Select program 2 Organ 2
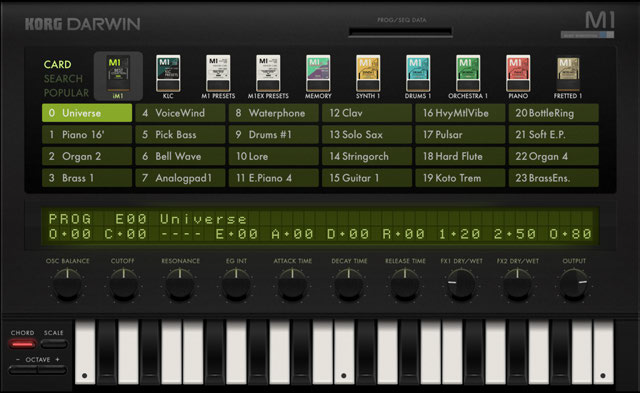 [x=87, y=156]
